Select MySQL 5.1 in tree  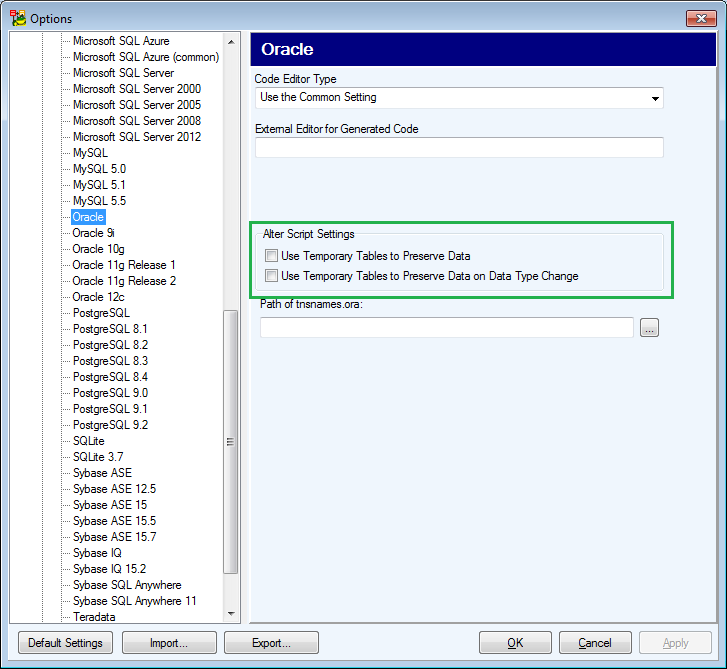pyautogui.click(x=99, y=185)
